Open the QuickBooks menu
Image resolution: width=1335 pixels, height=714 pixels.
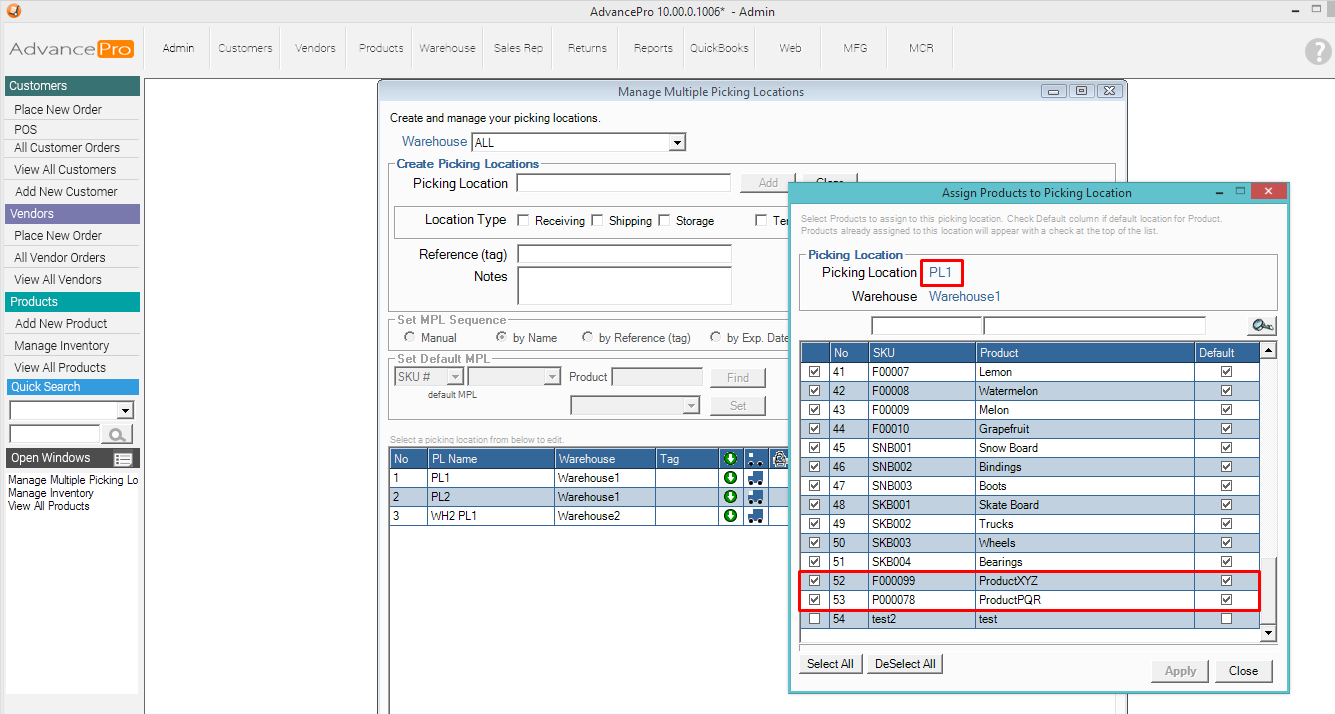[x=719, y=48]
